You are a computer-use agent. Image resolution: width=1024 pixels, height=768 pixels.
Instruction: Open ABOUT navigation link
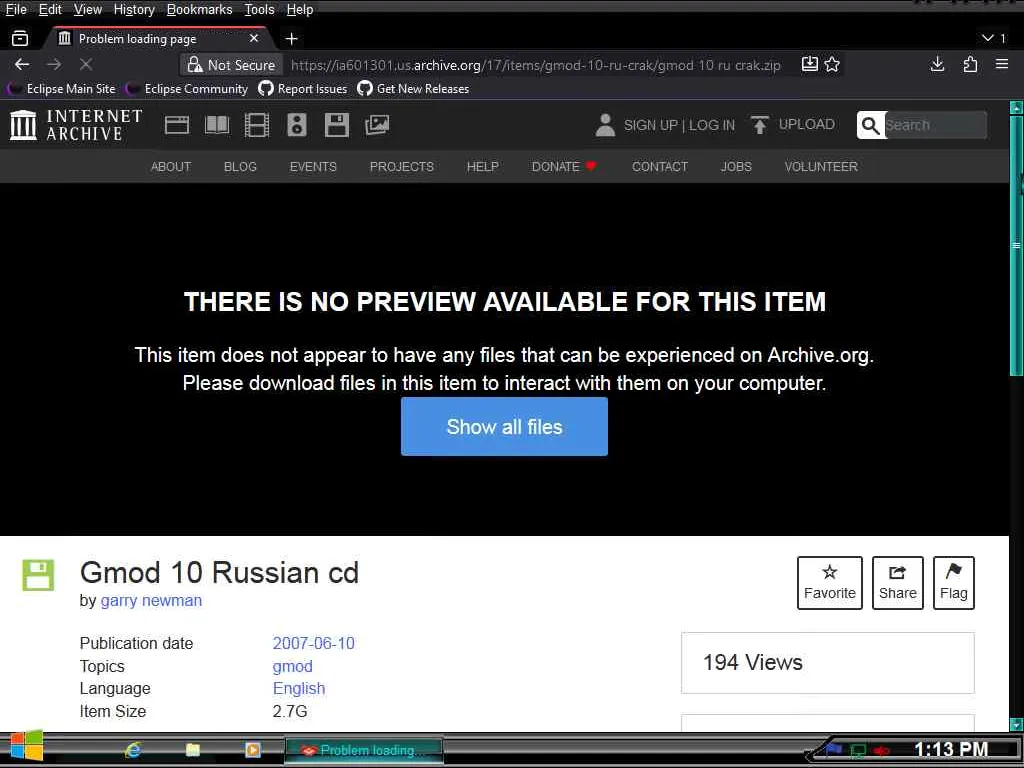pyautogui.click(x=171, y=167)
